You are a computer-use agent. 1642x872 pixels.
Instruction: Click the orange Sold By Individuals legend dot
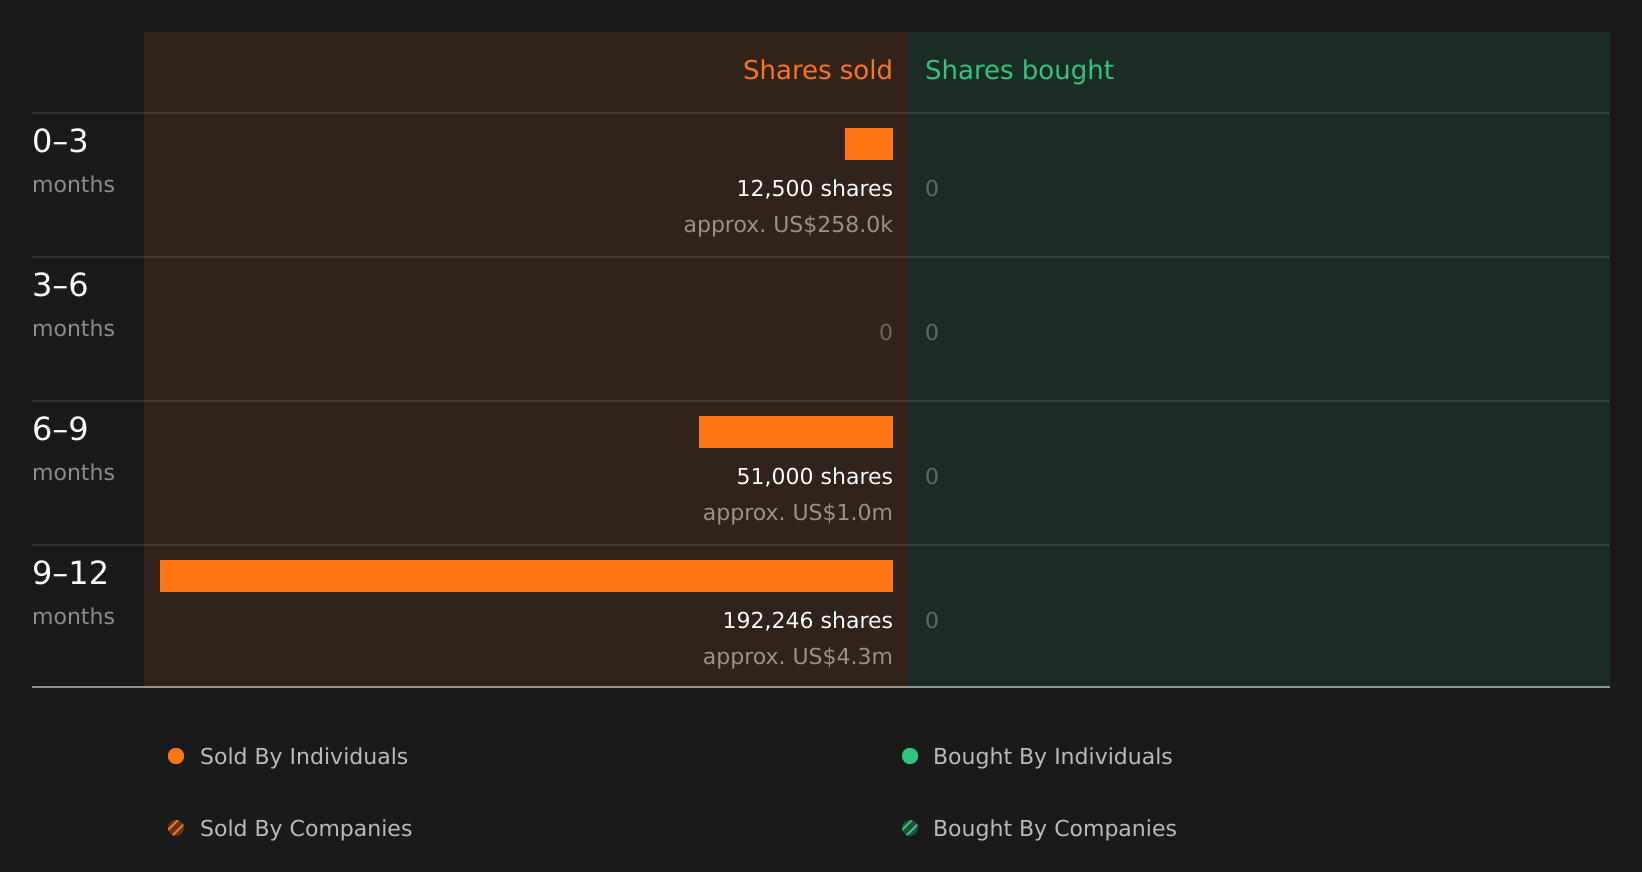(176, 756)
